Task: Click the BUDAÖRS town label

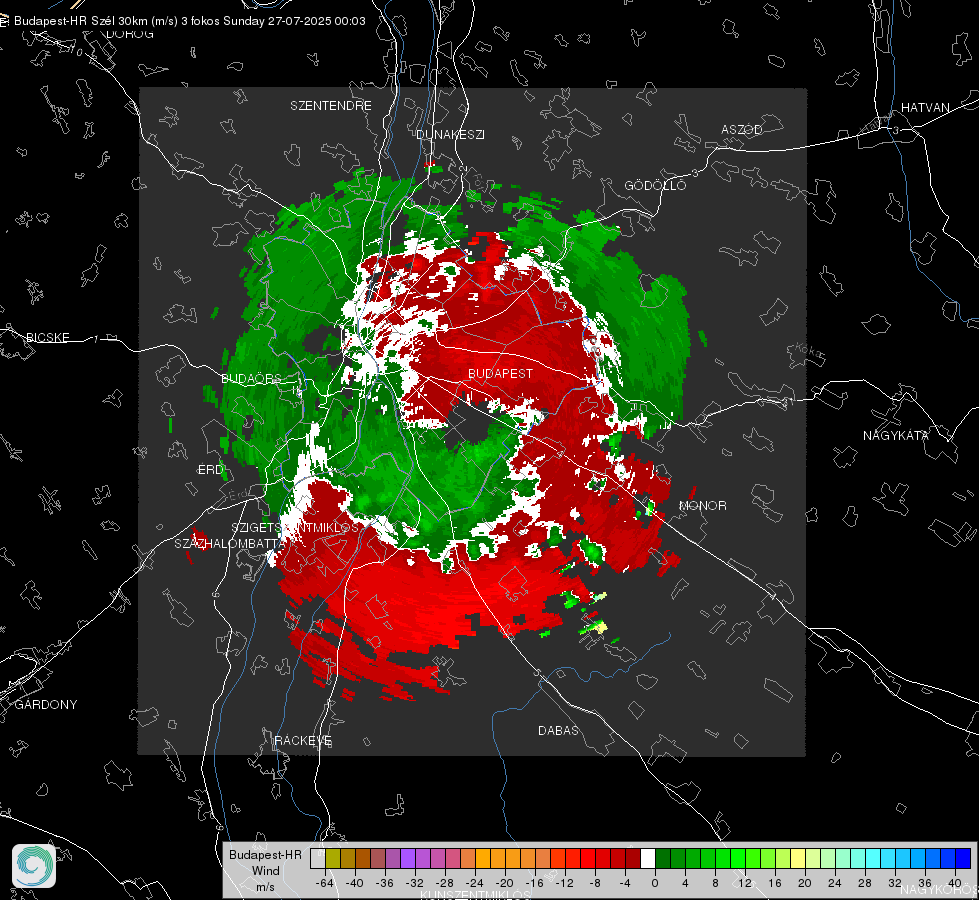Action: tap(252, 378)
